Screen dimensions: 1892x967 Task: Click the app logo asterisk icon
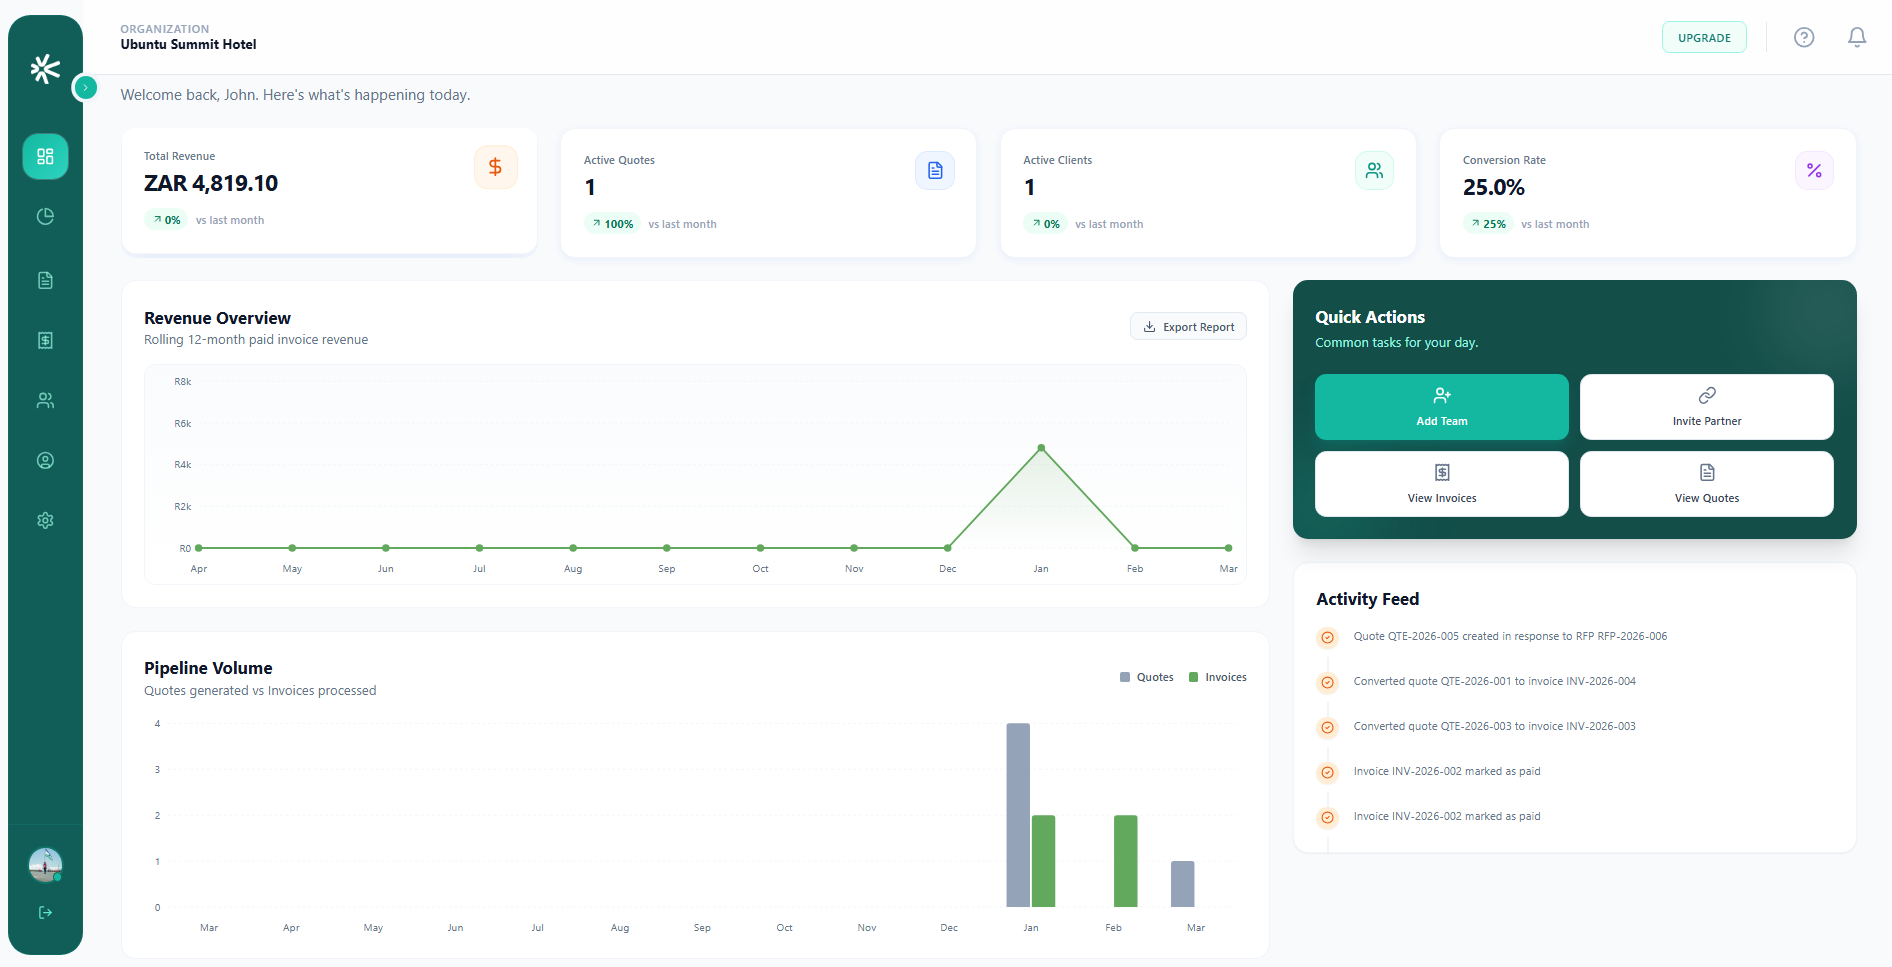pos(45,68)
